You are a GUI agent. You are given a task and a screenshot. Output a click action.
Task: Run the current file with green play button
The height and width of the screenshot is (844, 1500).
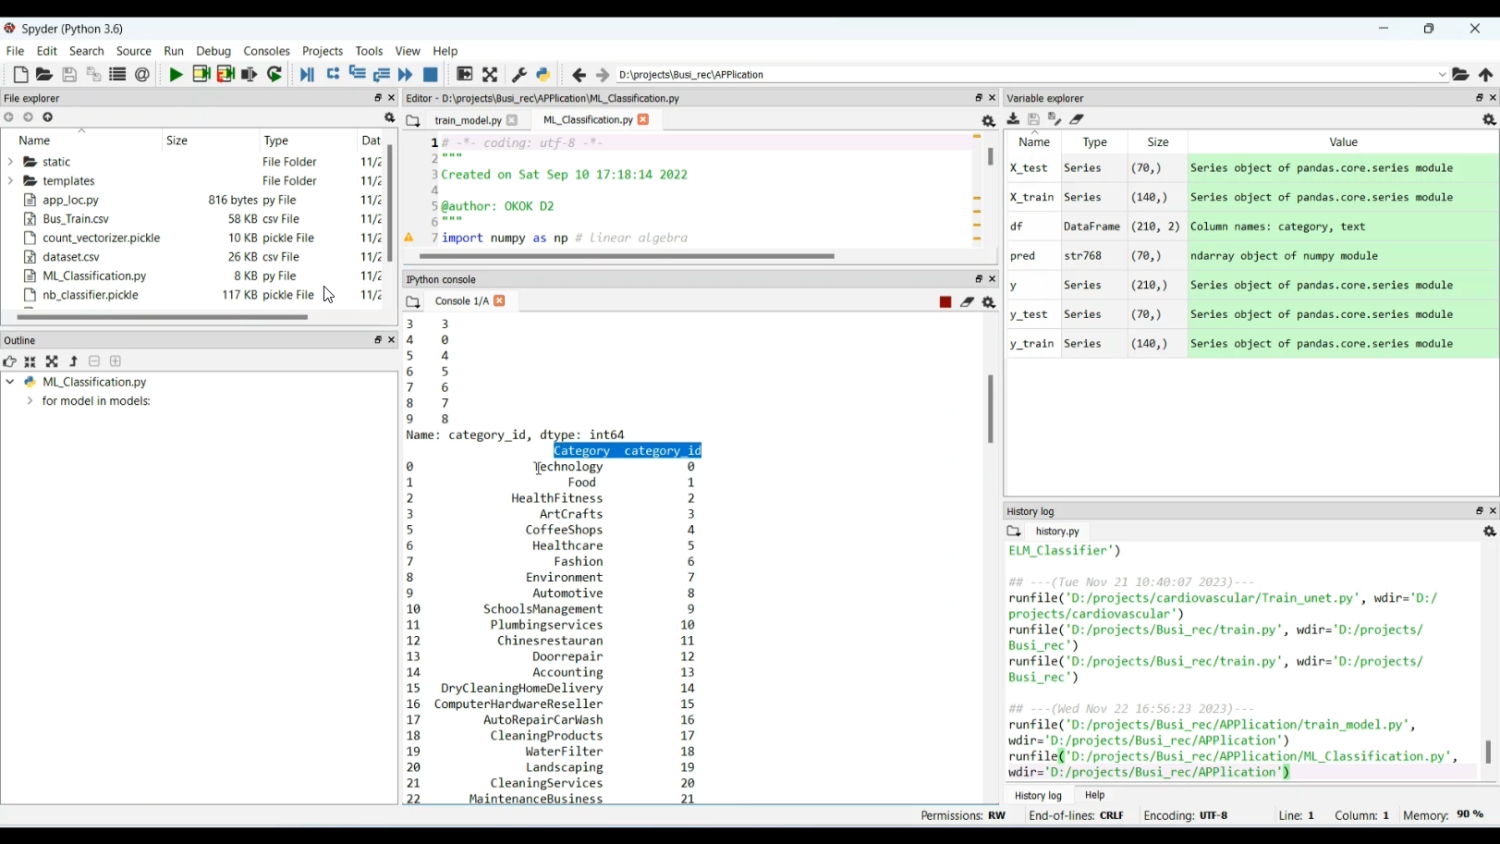click(x=176, y=75)
